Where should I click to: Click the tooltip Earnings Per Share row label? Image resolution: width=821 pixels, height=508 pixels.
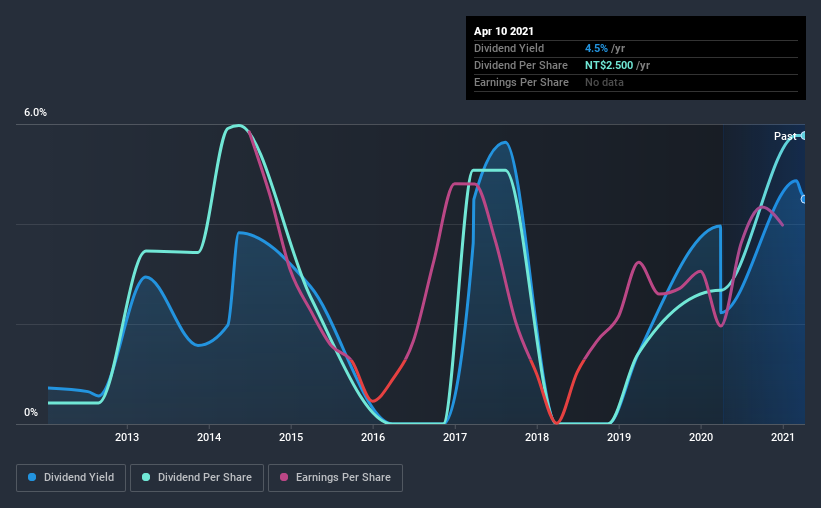[x=522, y=82]
